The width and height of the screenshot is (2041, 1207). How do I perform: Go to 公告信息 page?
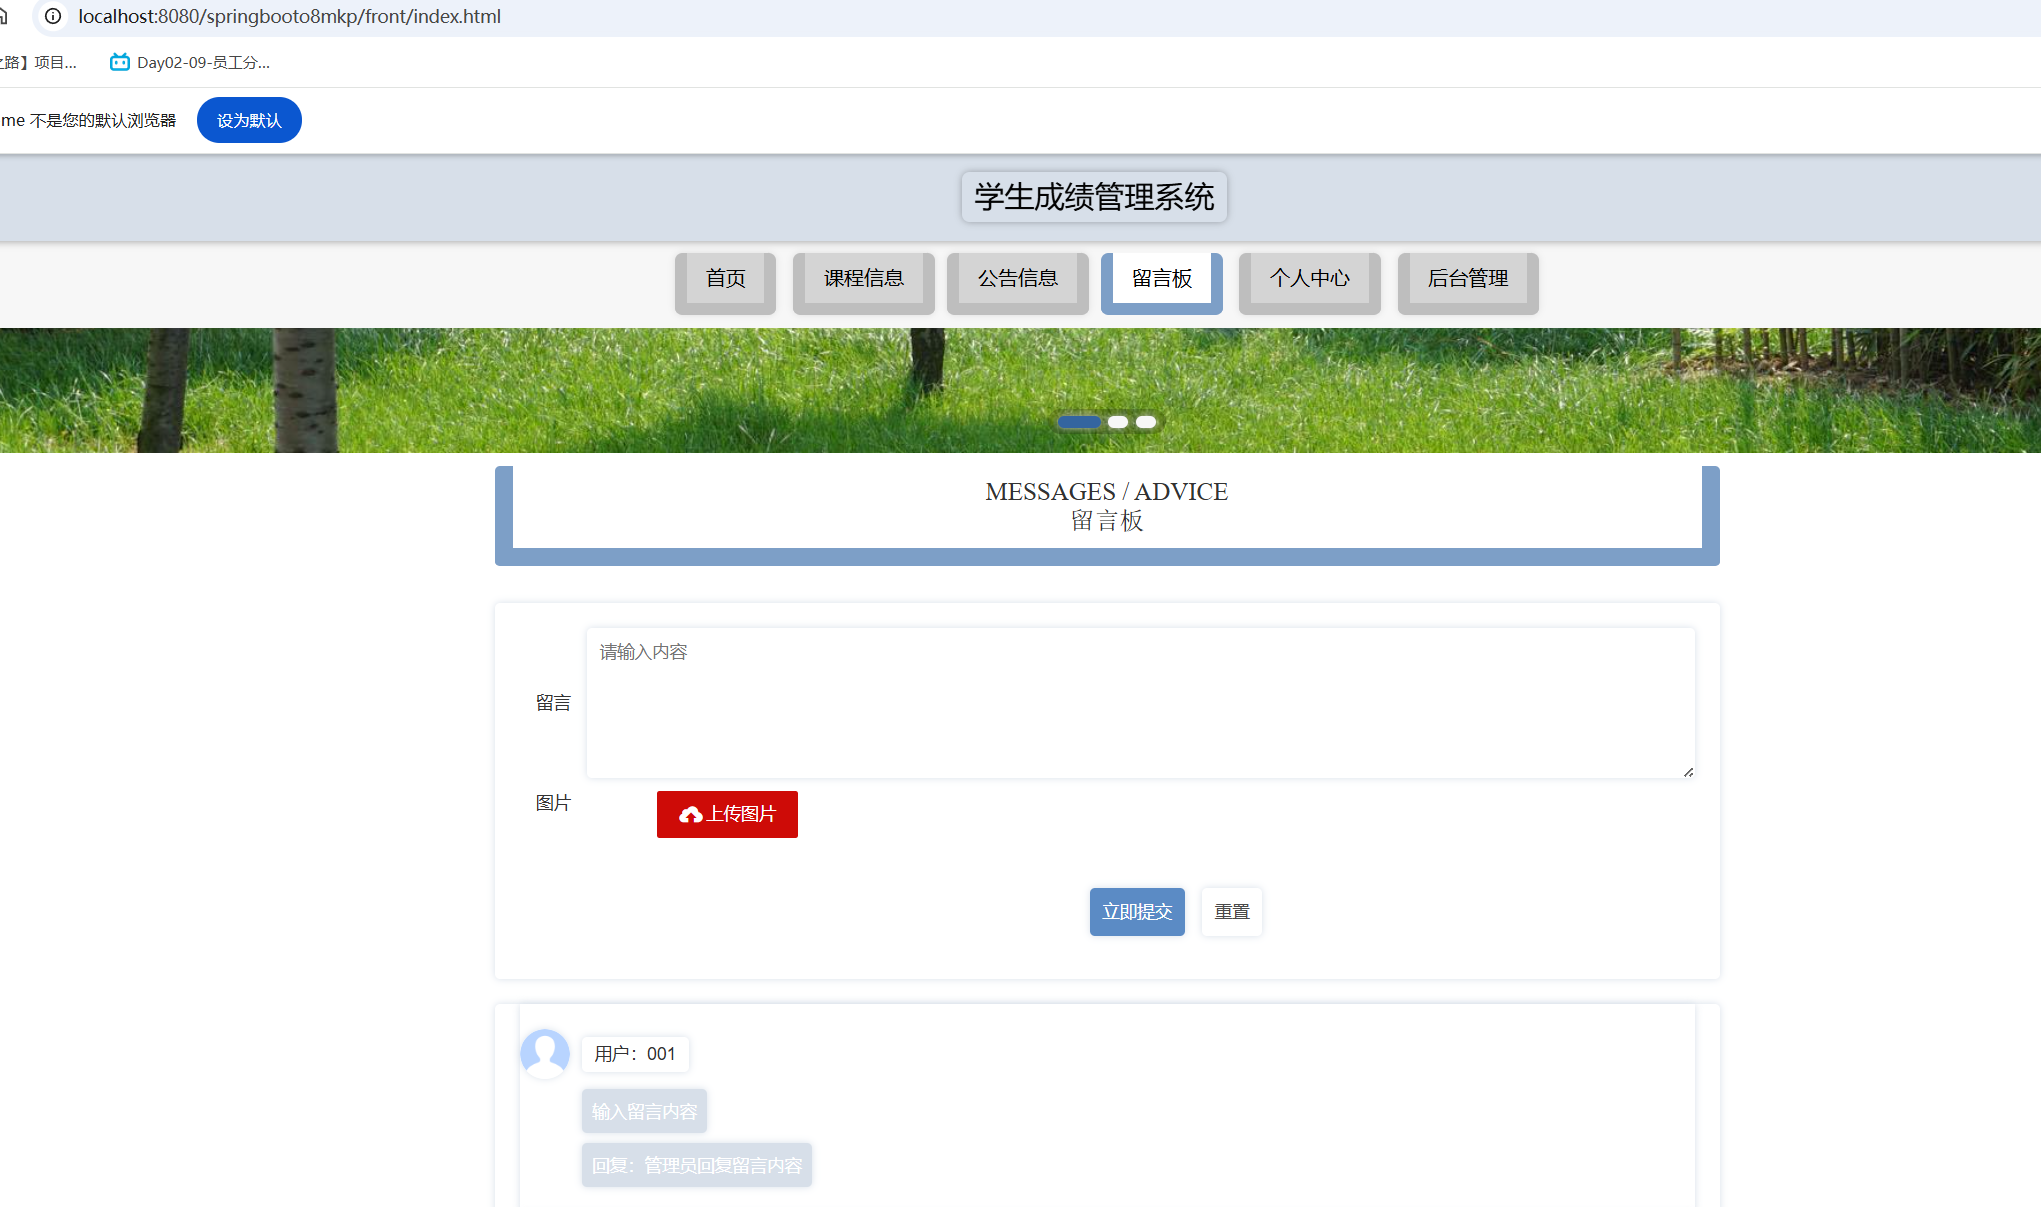tap(1017, 279)
